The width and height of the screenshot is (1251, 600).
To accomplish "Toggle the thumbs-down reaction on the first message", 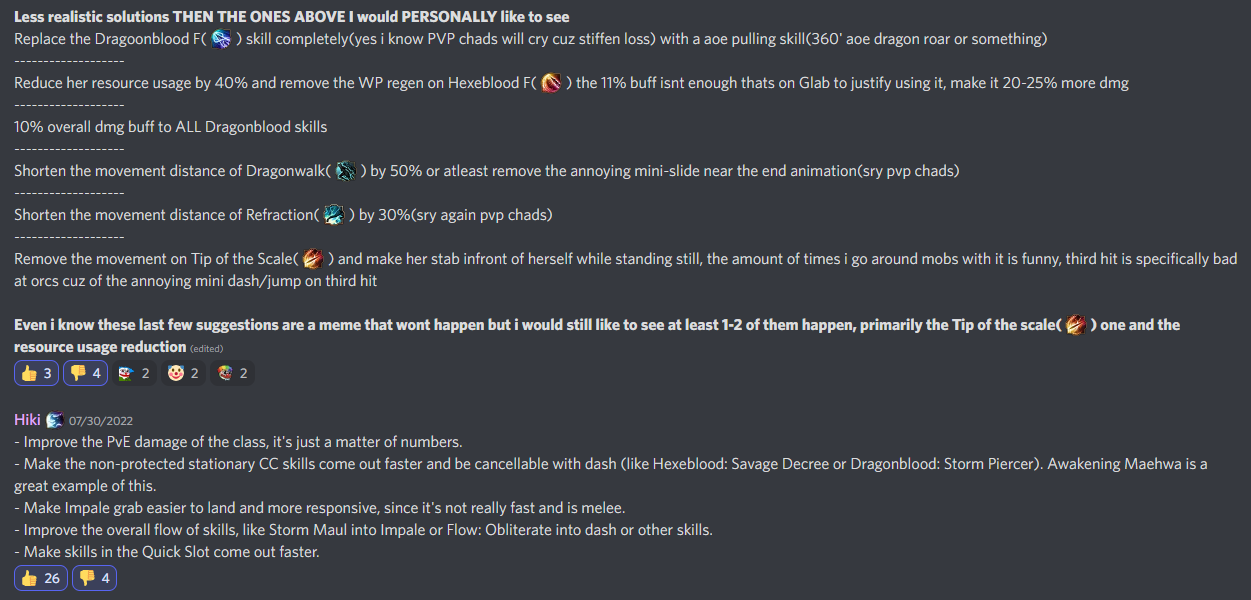I will (86, 373).
